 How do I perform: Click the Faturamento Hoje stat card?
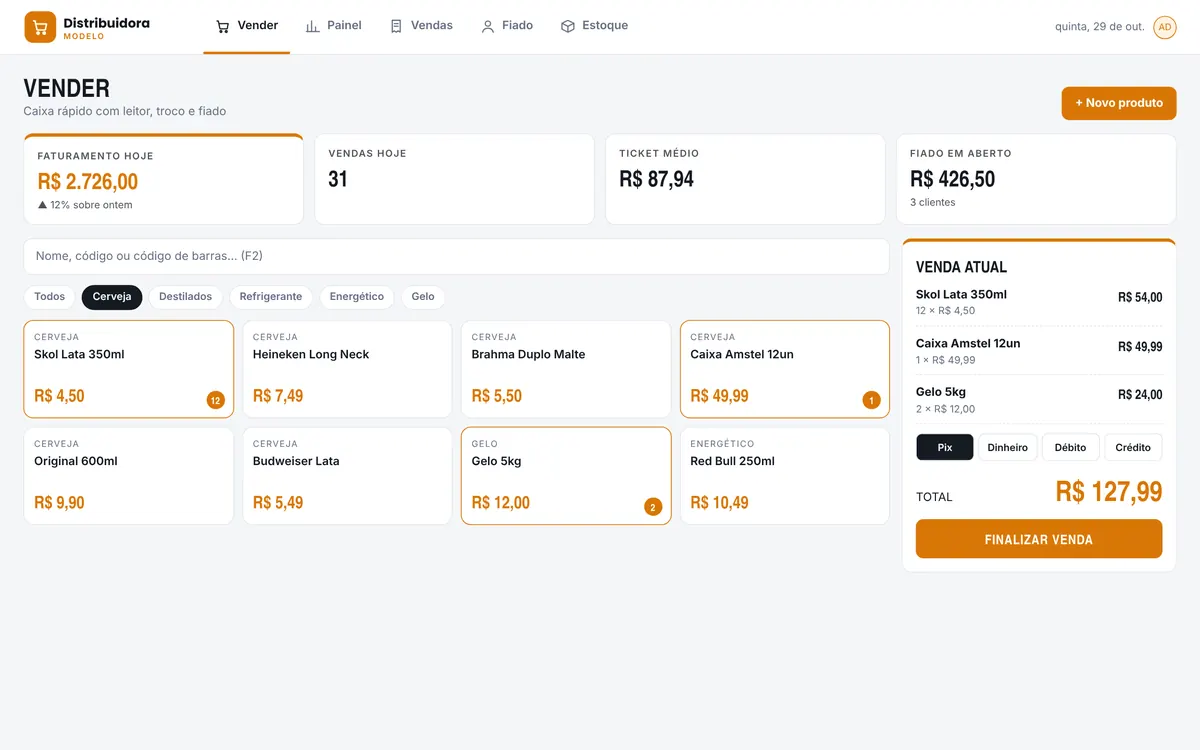tap(164, 179)
